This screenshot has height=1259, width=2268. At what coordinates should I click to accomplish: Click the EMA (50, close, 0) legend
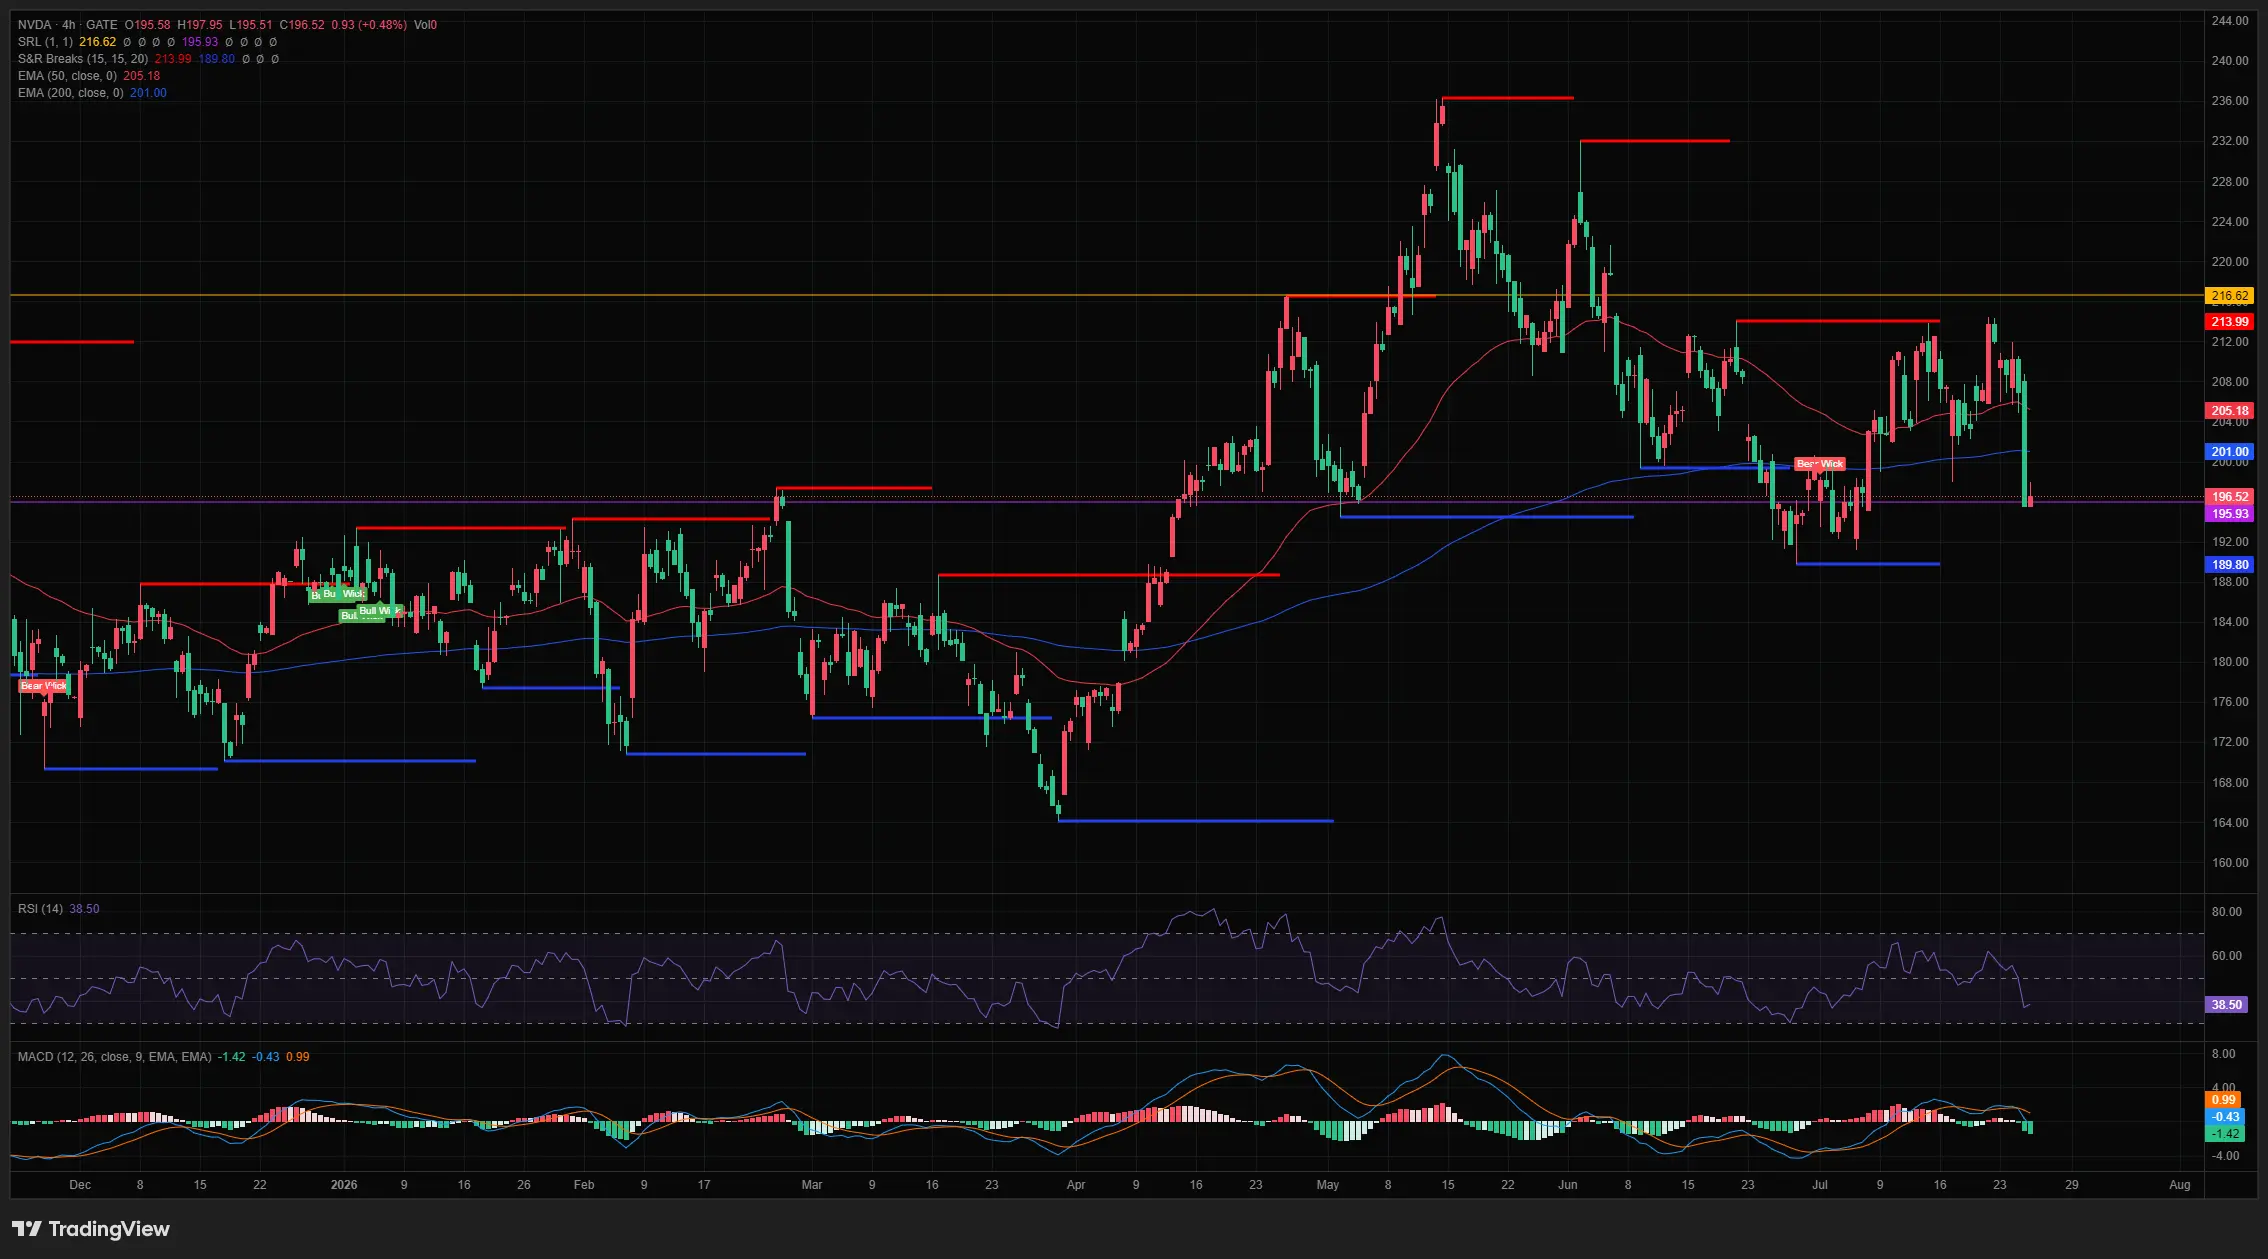[x=67, y=76]
